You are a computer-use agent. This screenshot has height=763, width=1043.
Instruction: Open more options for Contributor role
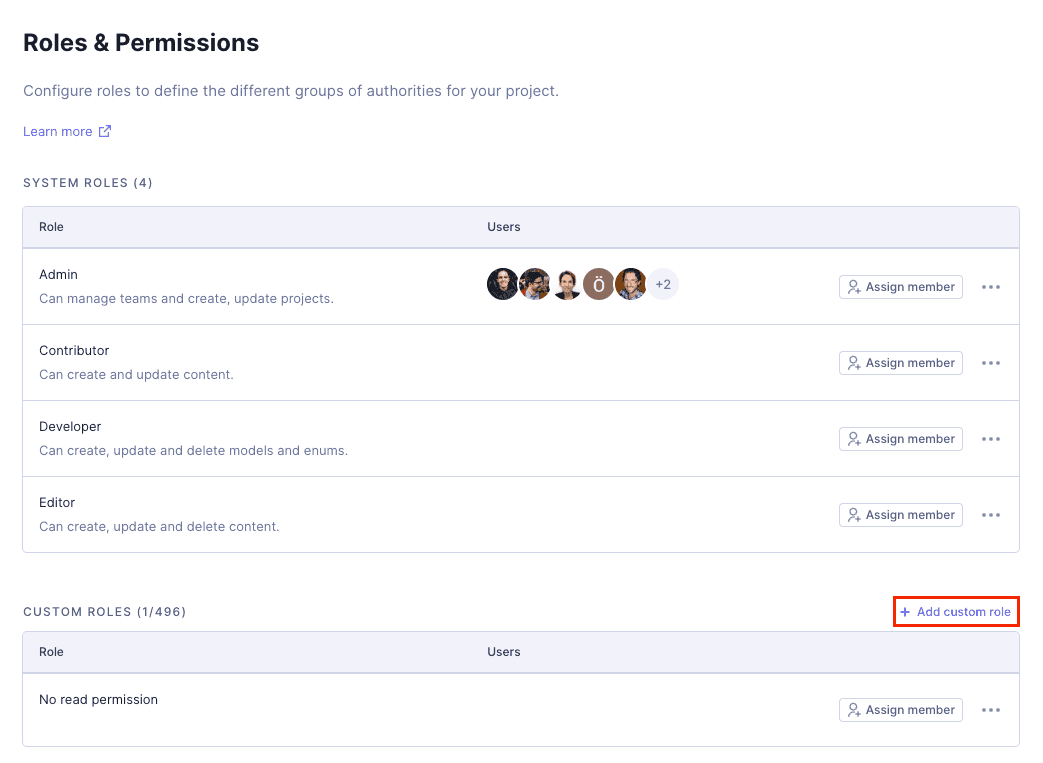click(x=991, y=363)
